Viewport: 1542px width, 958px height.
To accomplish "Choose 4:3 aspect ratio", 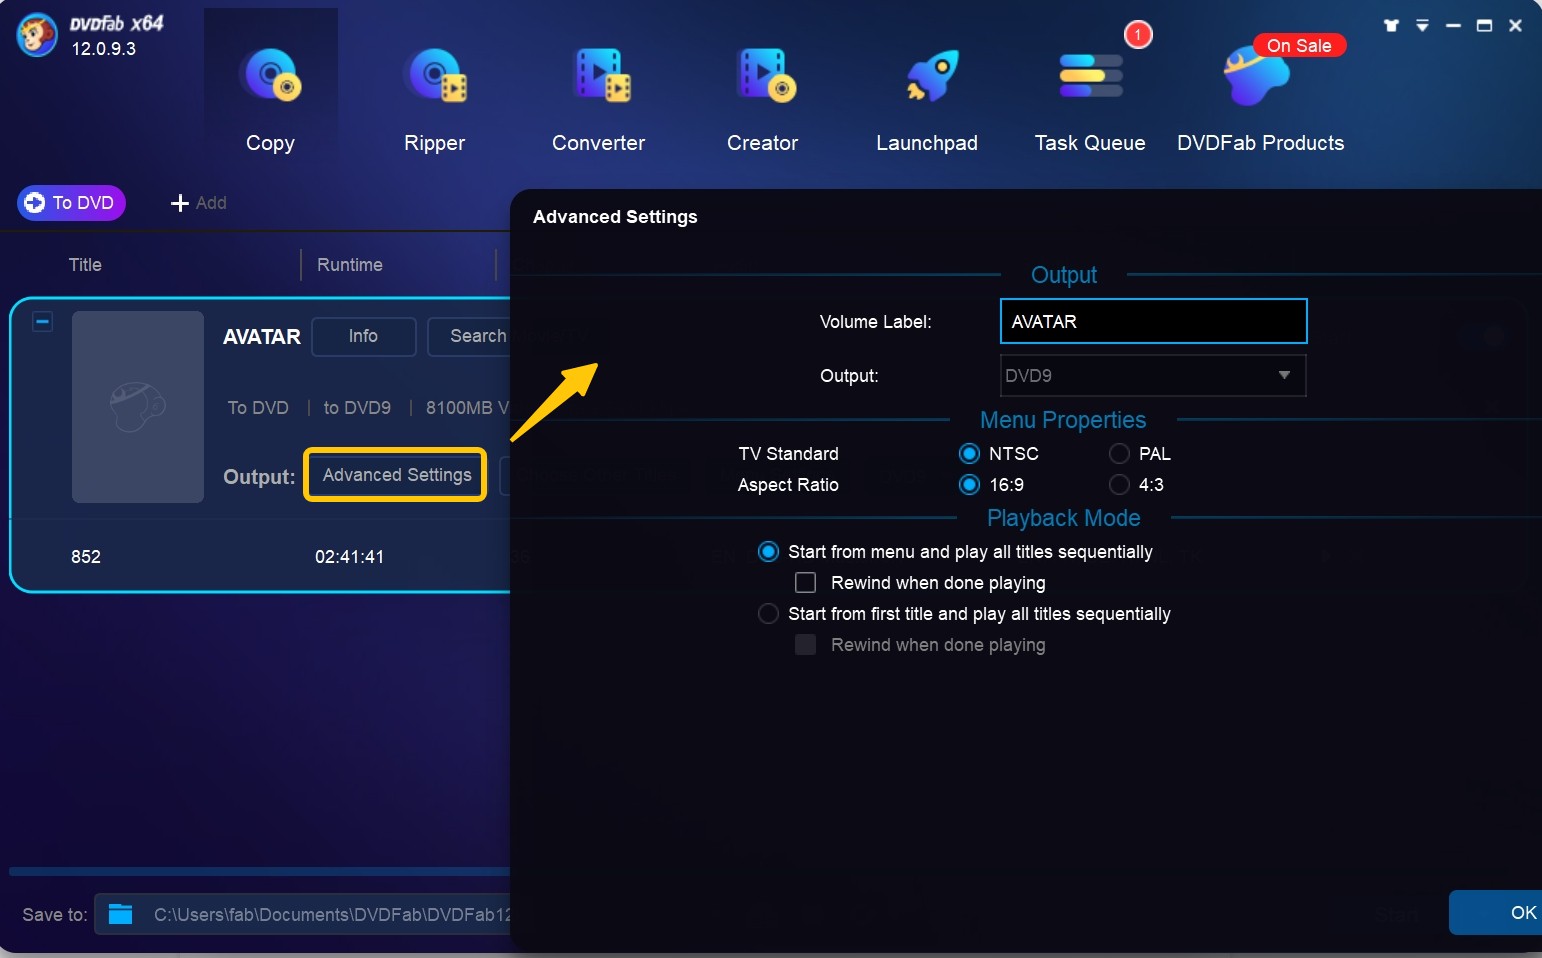I will click(1120, 485).
